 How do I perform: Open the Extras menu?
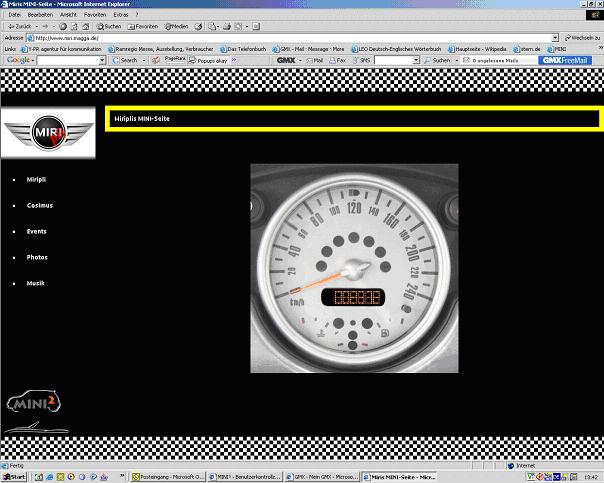click(x=120, y=16)
